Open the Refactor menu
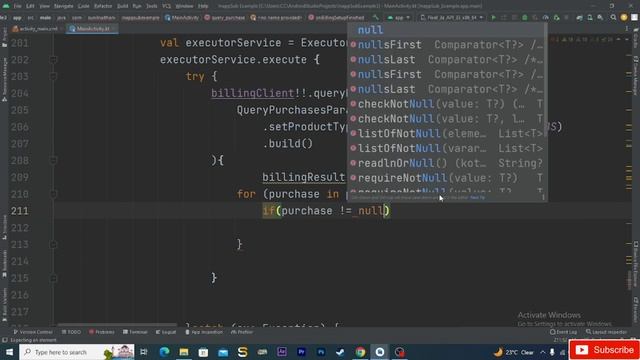640x360 pixels. pyautogui.click(x=103, y=6)
